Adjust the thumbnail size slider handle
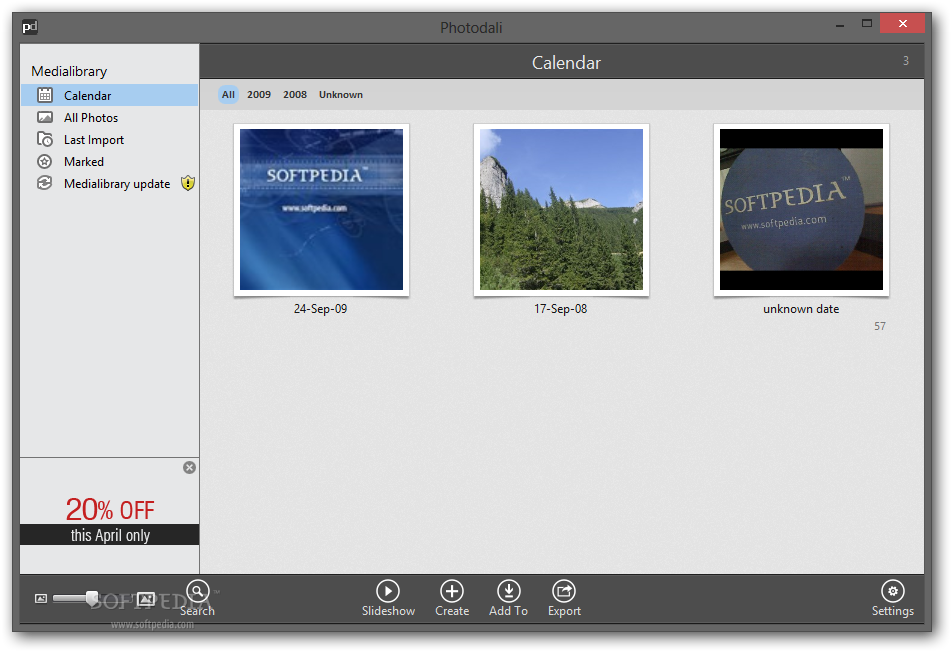This screenshot has height=652, width=952. (92, 599)
